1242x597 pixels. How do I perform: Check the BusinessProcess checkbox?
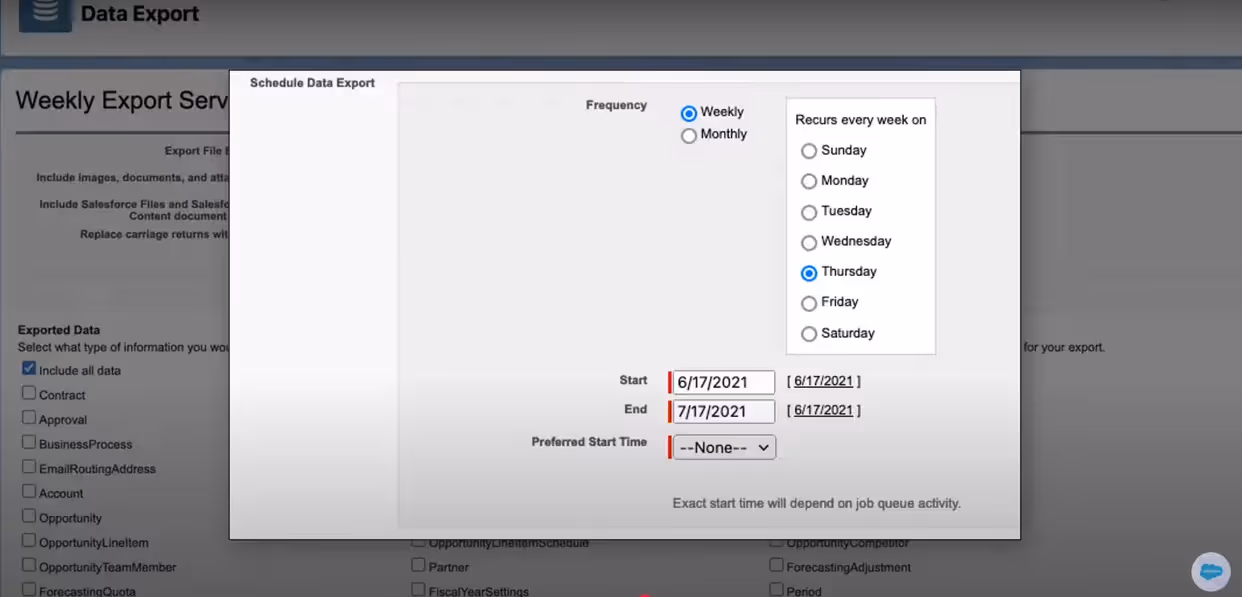coord(29,443)
